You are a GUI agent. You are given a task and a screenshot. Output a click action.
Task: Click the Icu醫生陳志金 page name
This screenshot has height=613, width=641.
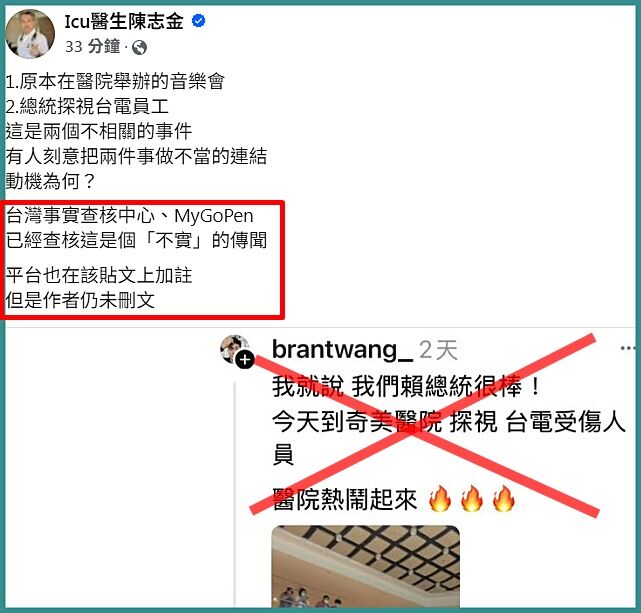pyautogui.click(x=124, y=21)
